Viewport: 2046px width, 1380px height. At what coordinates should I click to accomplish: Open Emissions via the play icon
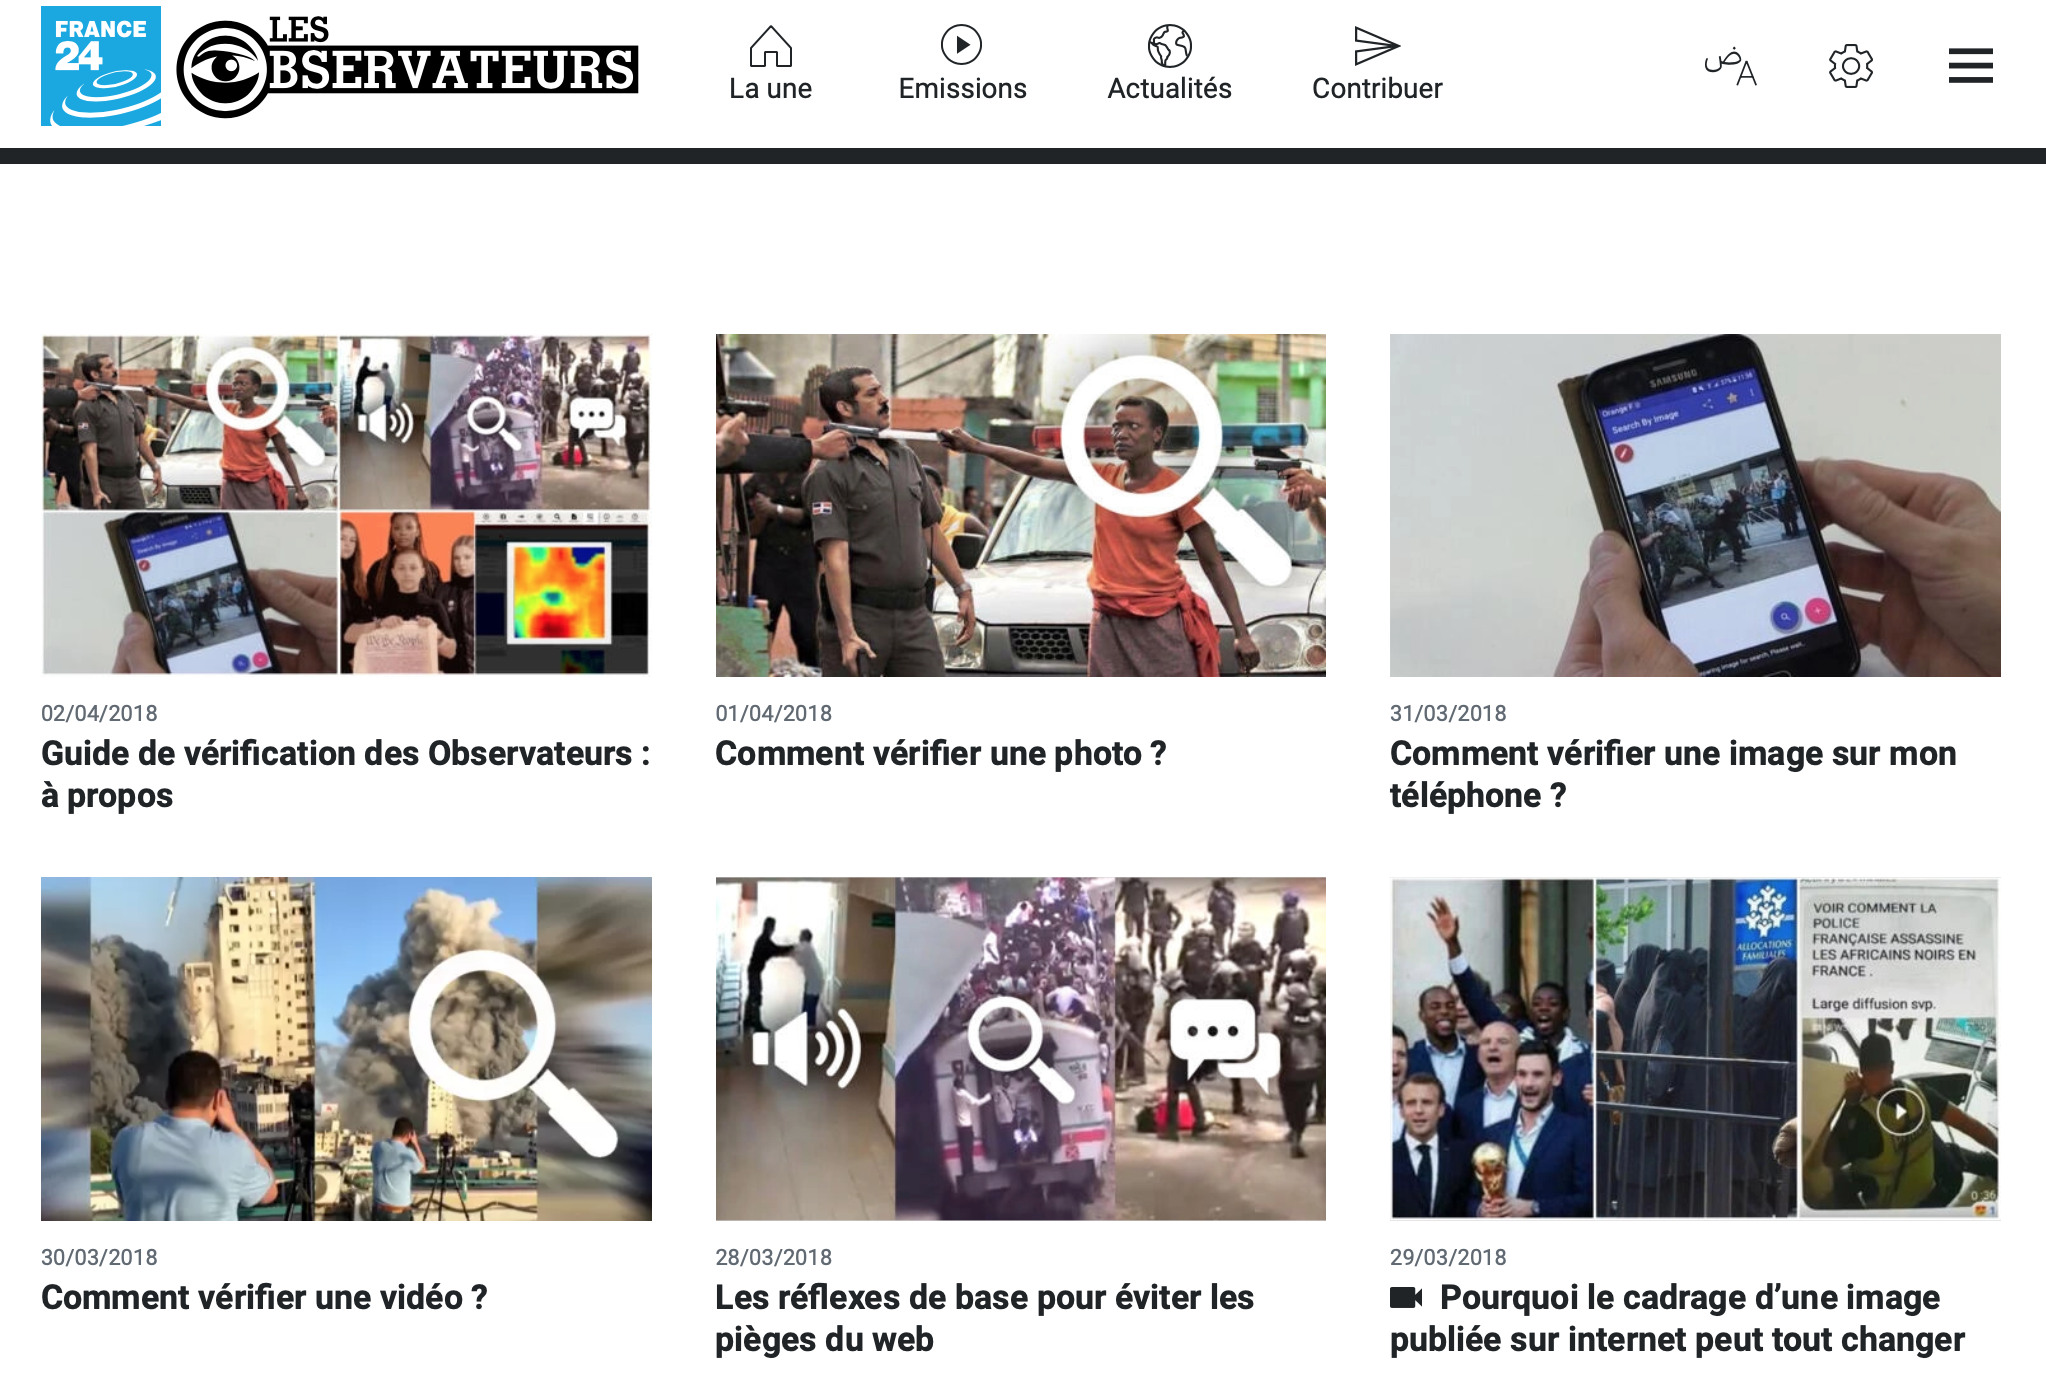(961, 45)
